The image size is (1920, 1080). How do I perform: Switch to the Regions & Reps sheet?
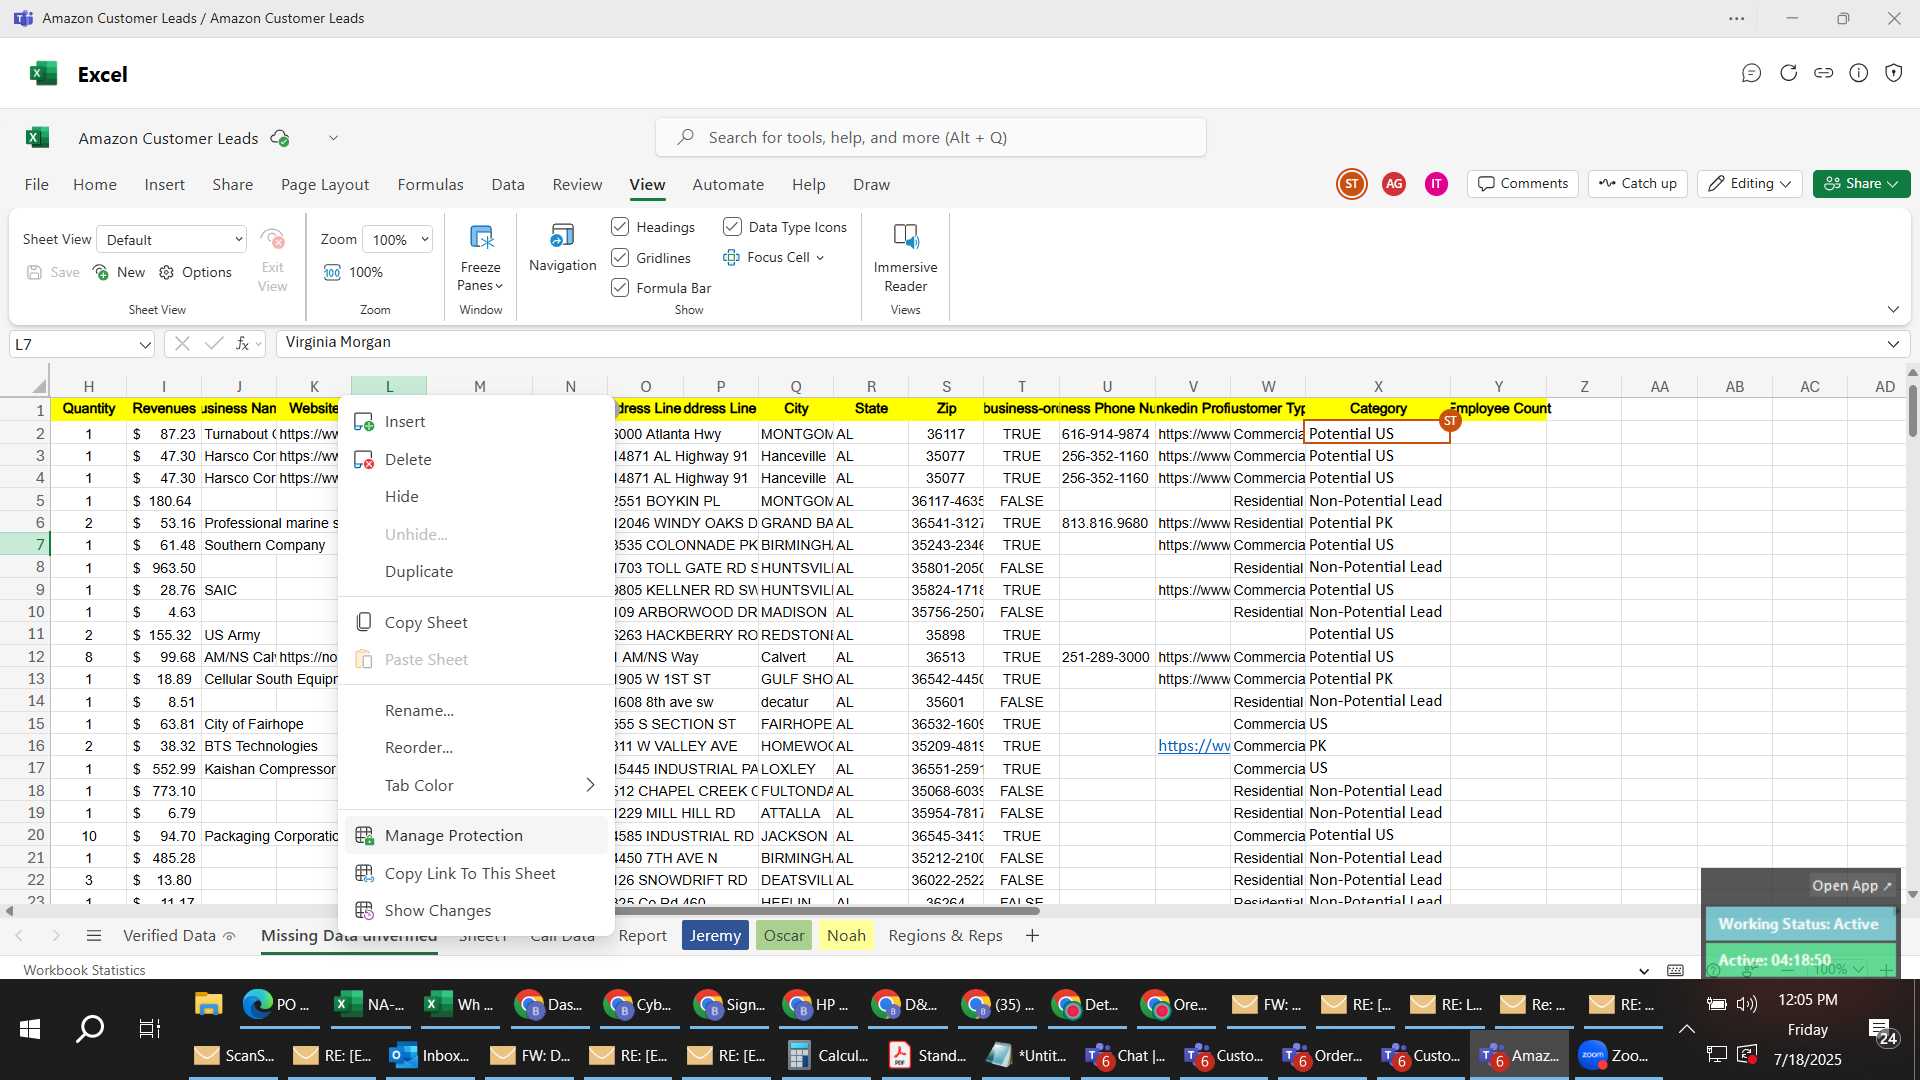[x=945, y=935]
